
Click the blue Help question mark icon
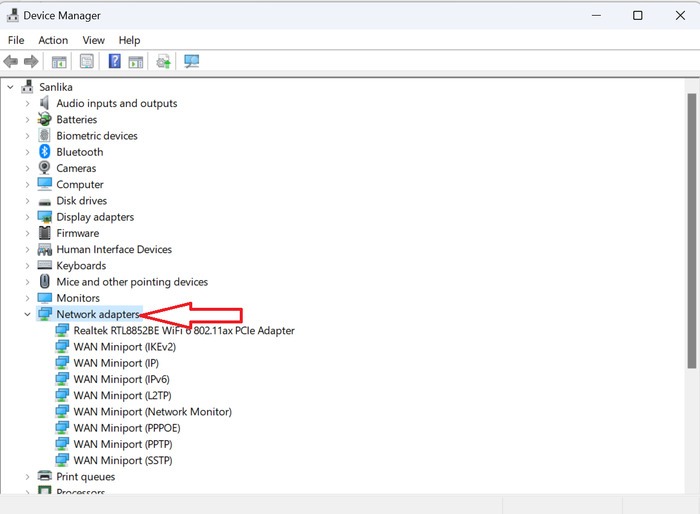coord(115,61)
